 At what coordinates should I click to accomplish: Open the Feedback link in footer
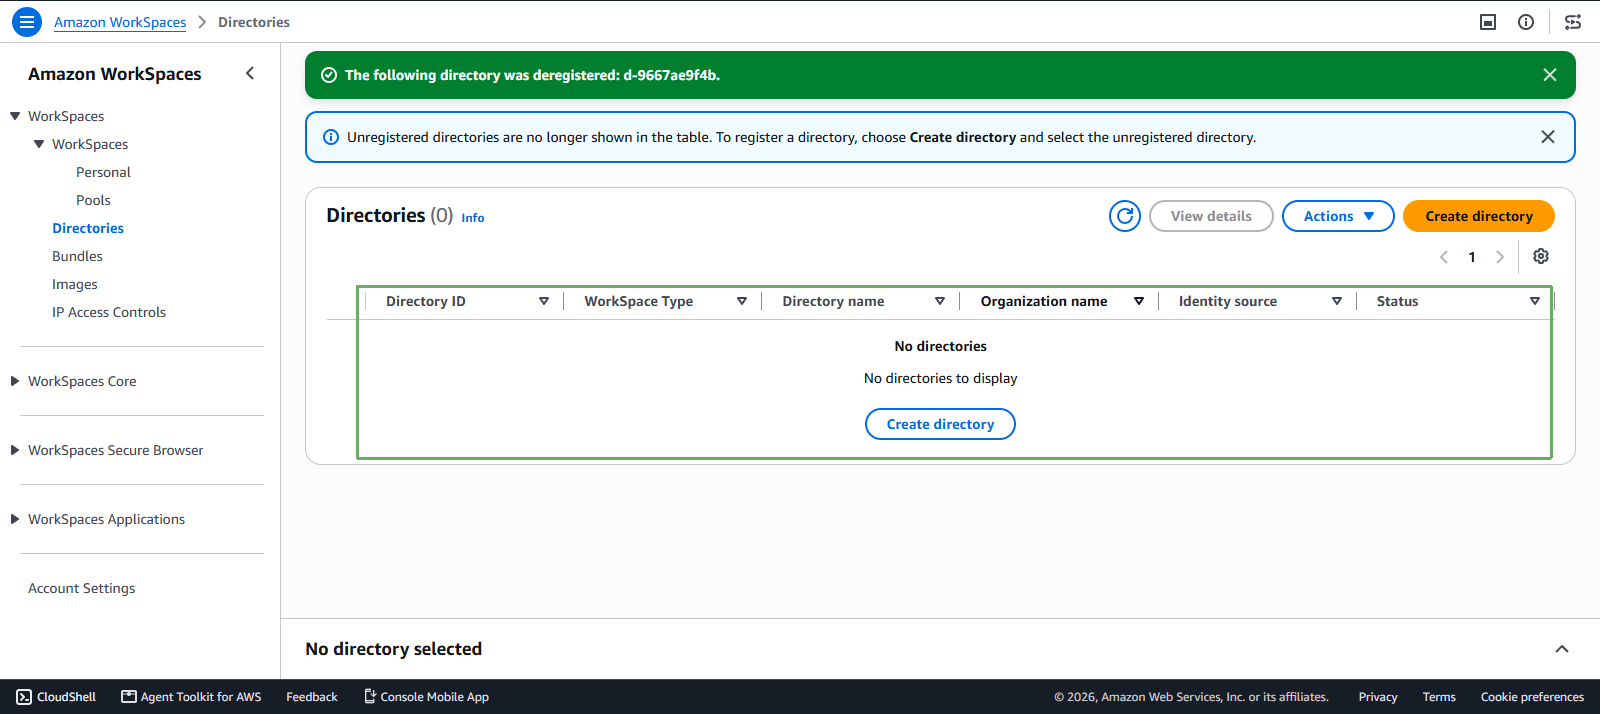point(312,697)
